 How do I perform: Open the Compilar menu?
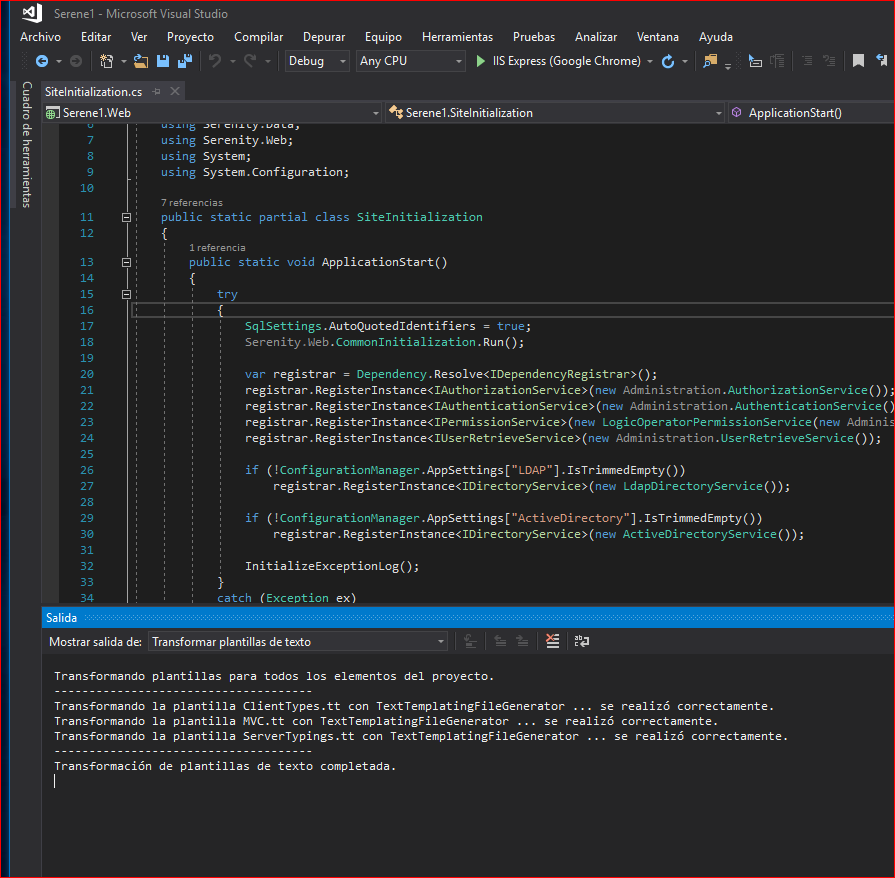coord(258,36)
